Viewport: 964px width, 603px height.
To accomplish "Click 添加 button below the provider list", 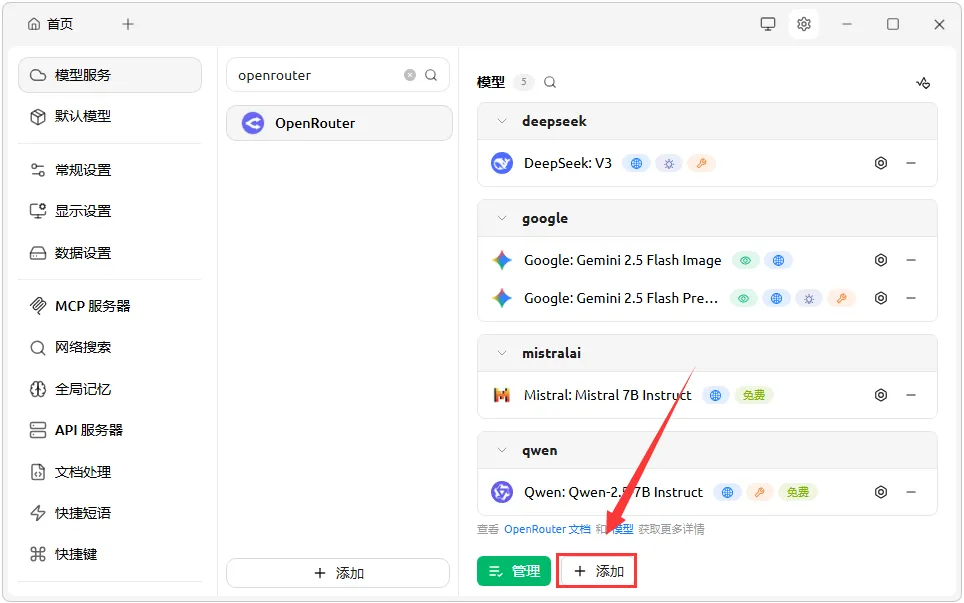I will coord(338,573).
